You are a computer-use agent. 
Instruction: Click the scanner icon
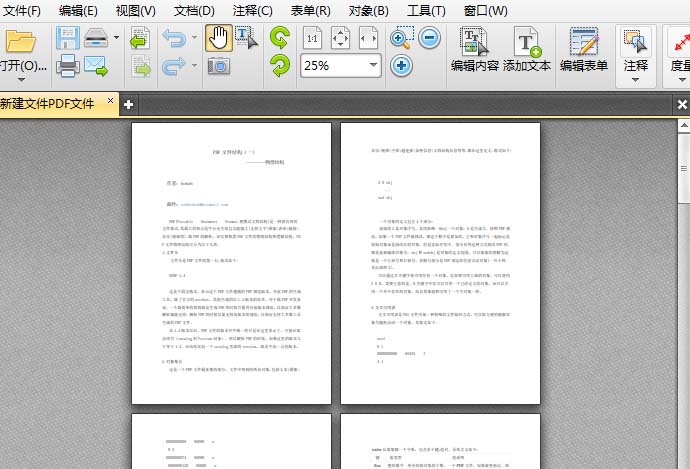(96, 38)
